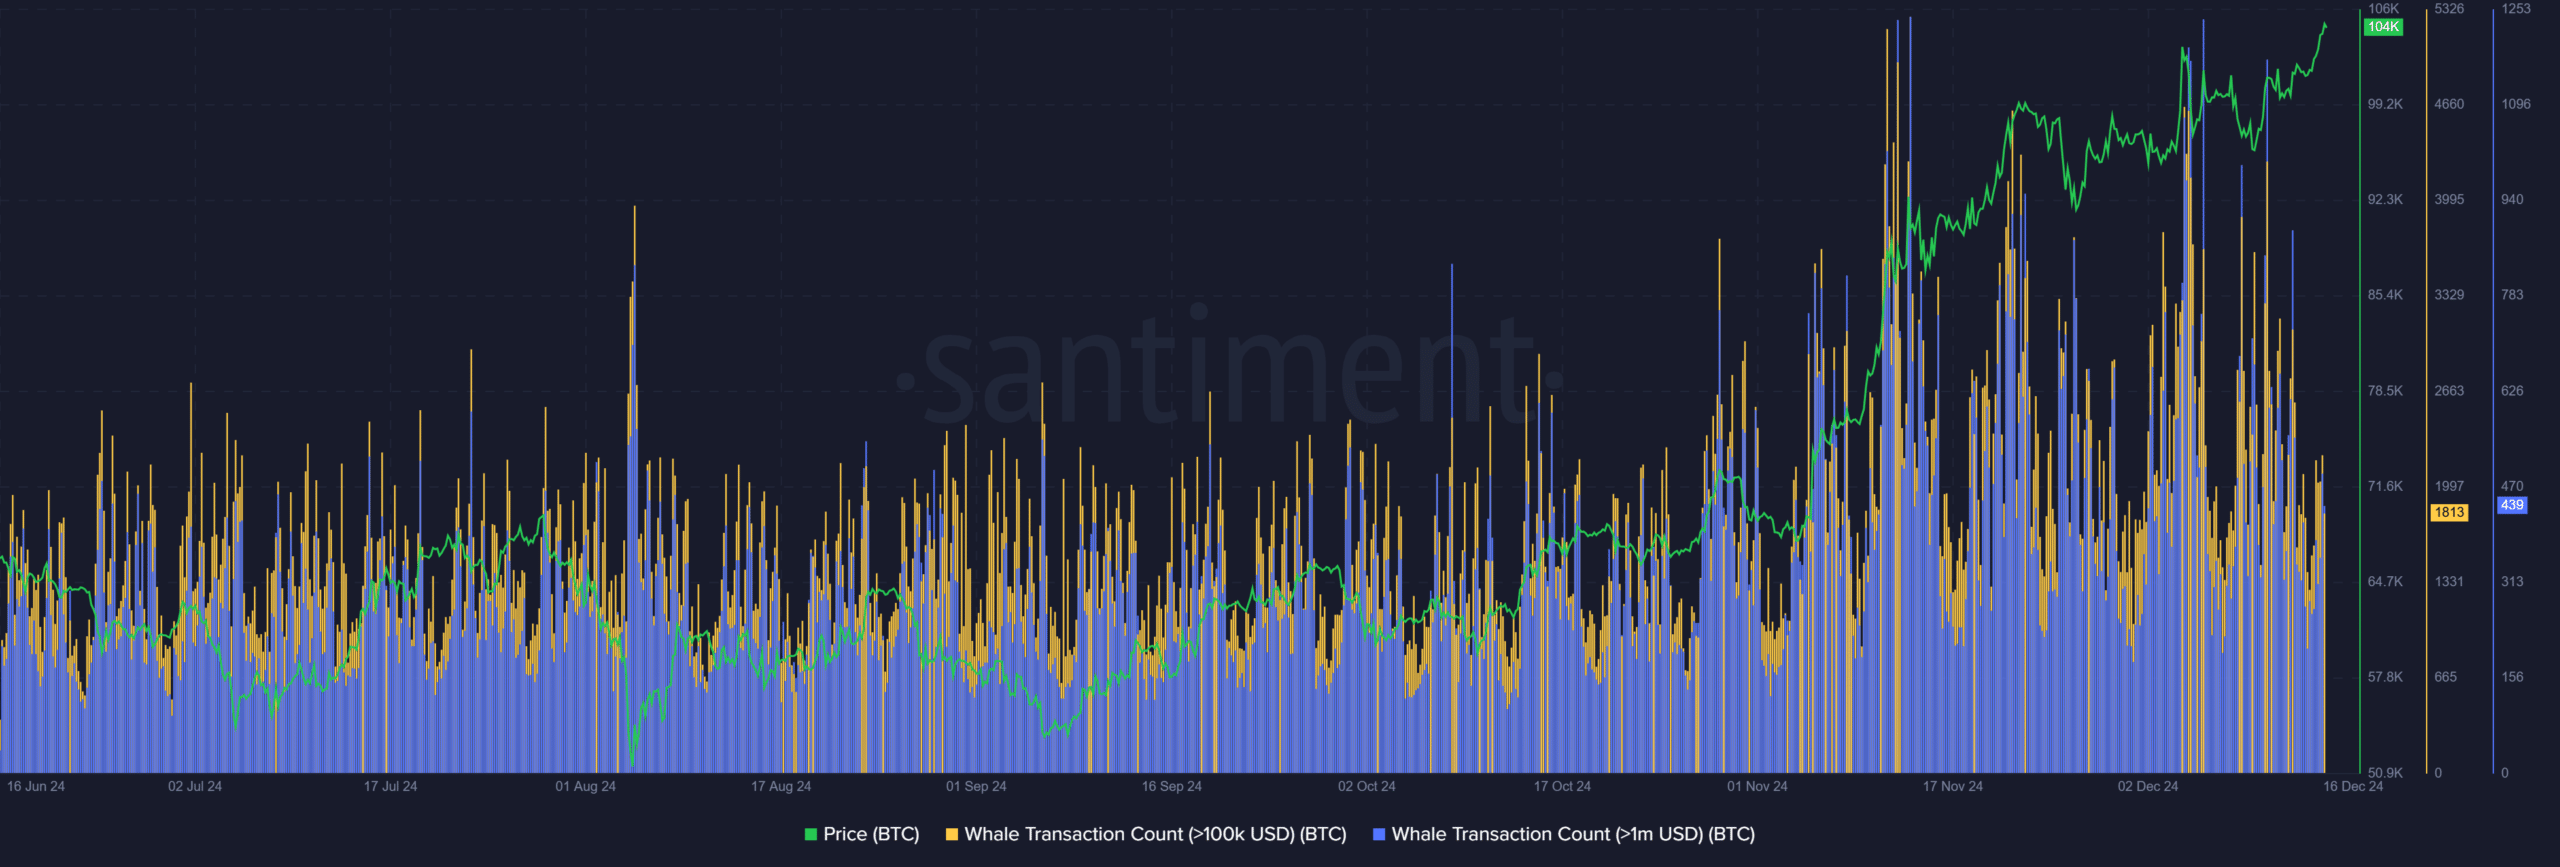The width and height of the screenshot is (2560, 867).
Task: Click the 16 Dec 24 date label
Action: [x=2353, y=786]
